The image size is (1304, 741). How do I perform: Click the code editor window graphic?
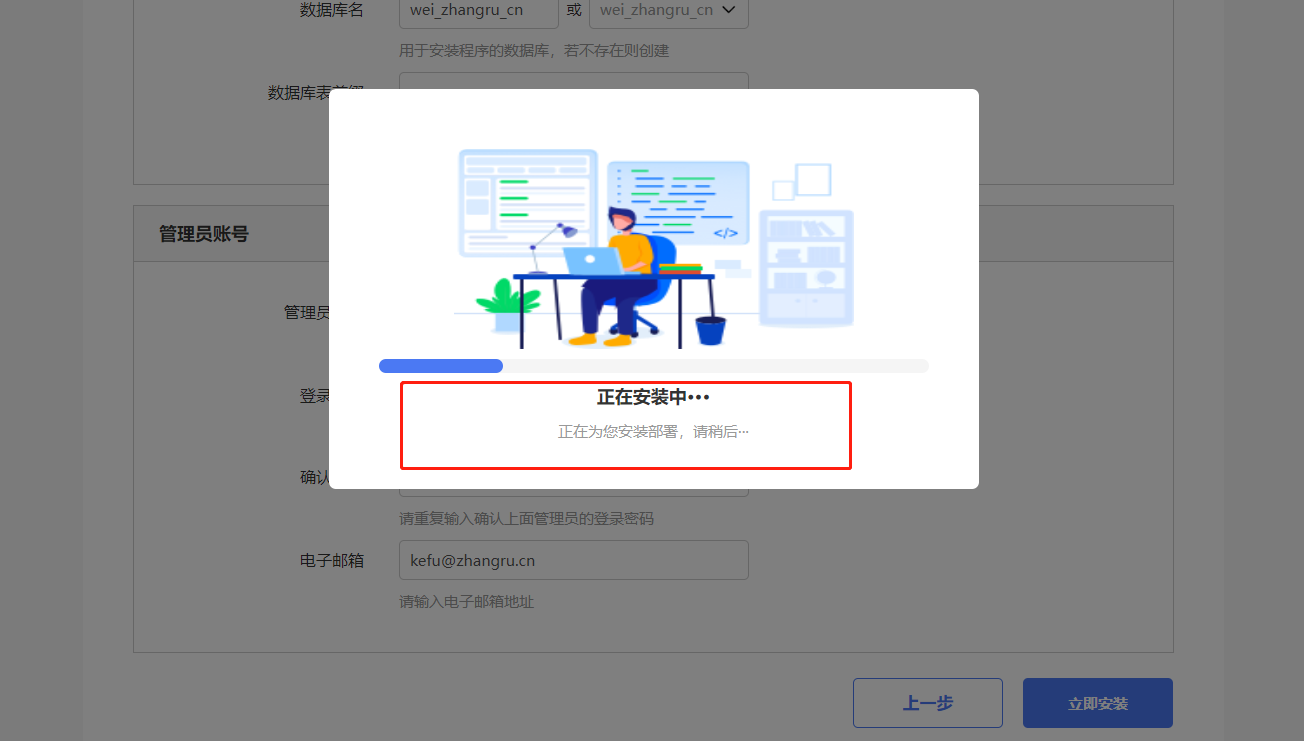pos(678,202)
